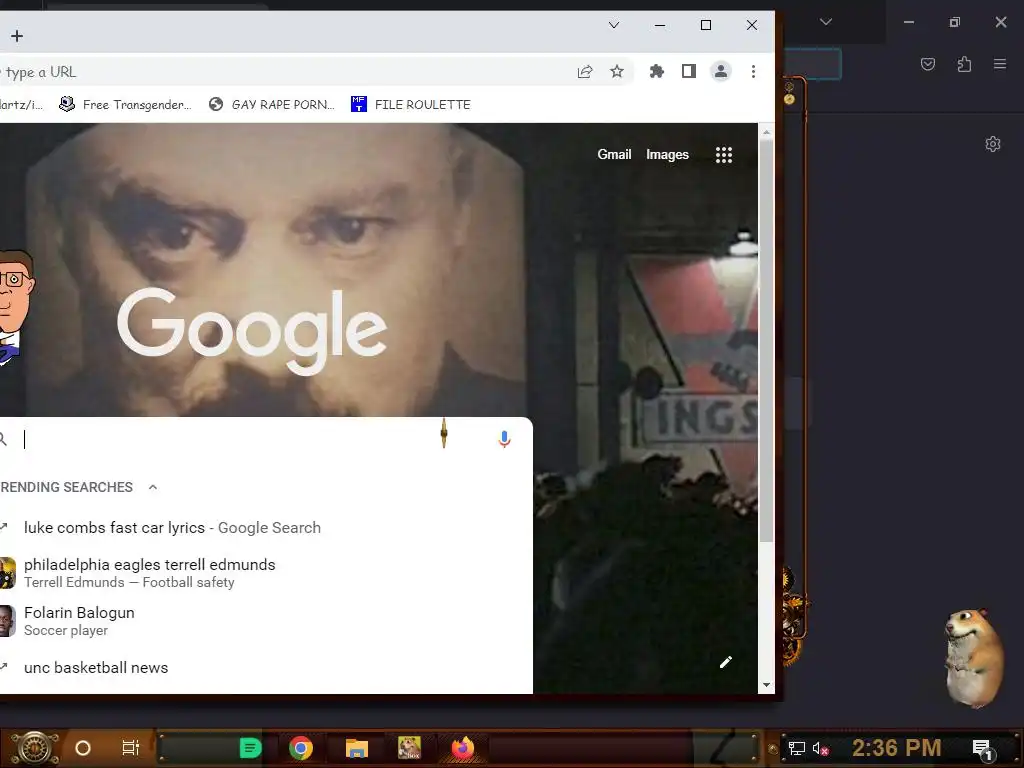The width and height of the screenshot is (1024, 768).
Task: Unmute volume from tray speaker icon
Action: coord(820,748)
